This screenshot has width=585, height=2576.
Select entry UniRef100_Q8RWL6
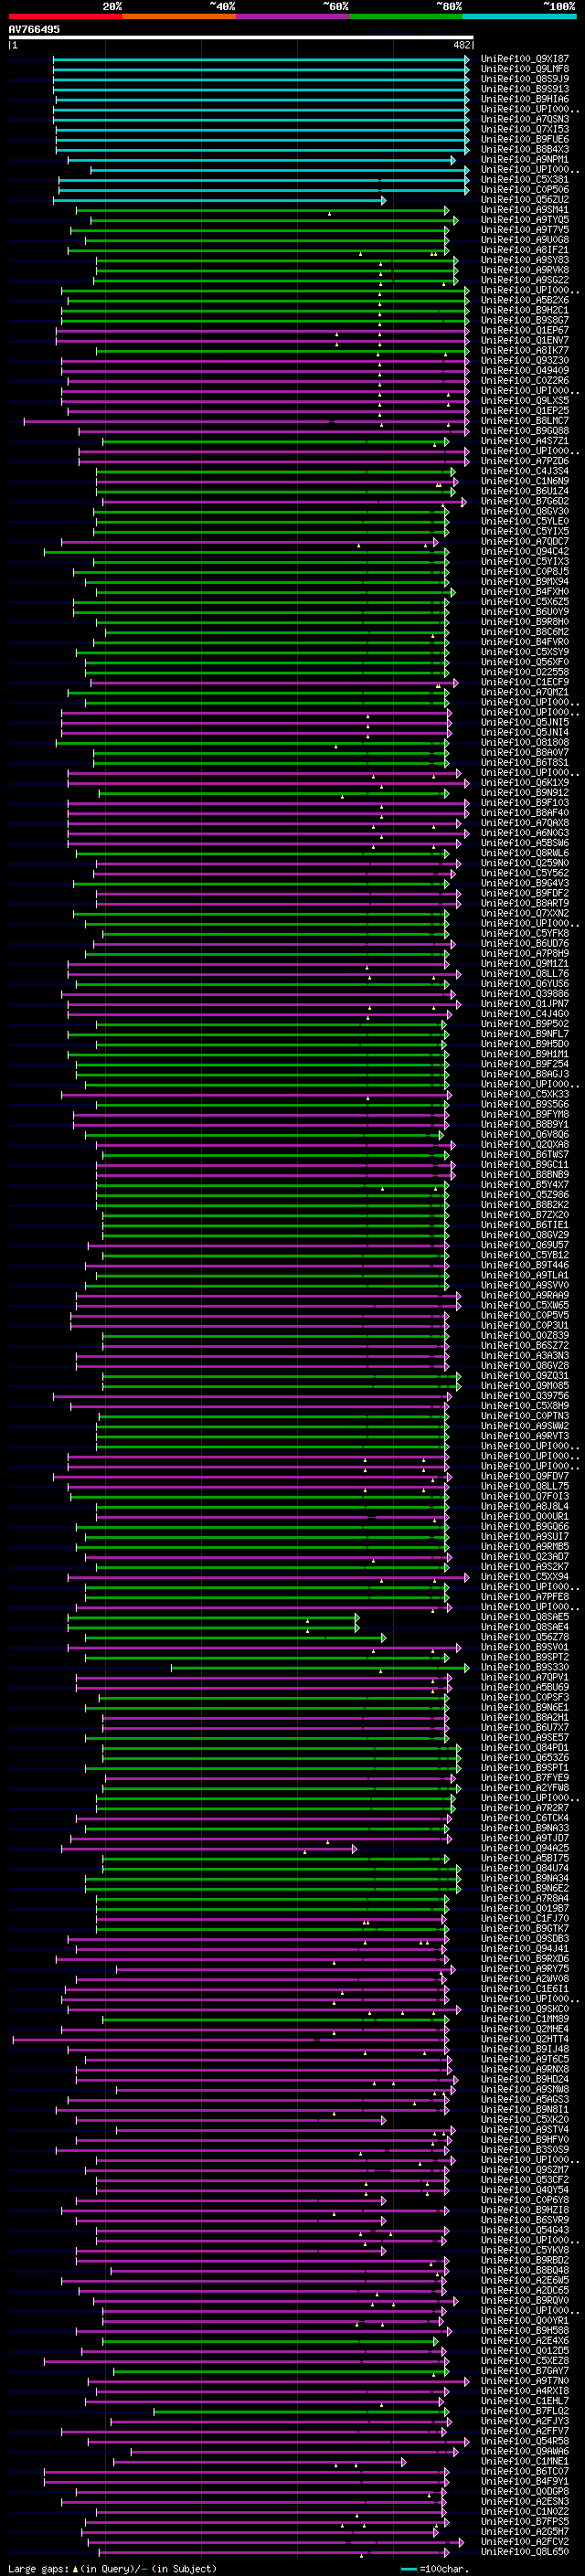click(x=525, y=853)
